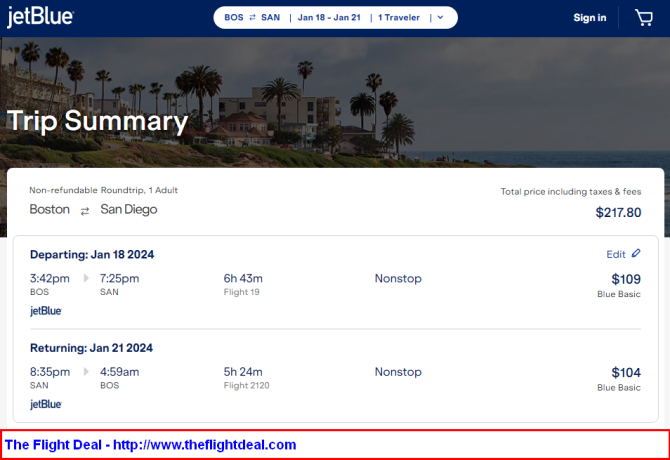Expand the trip search dropdown chevron
670x460 pixels.
tap(440, 18)
